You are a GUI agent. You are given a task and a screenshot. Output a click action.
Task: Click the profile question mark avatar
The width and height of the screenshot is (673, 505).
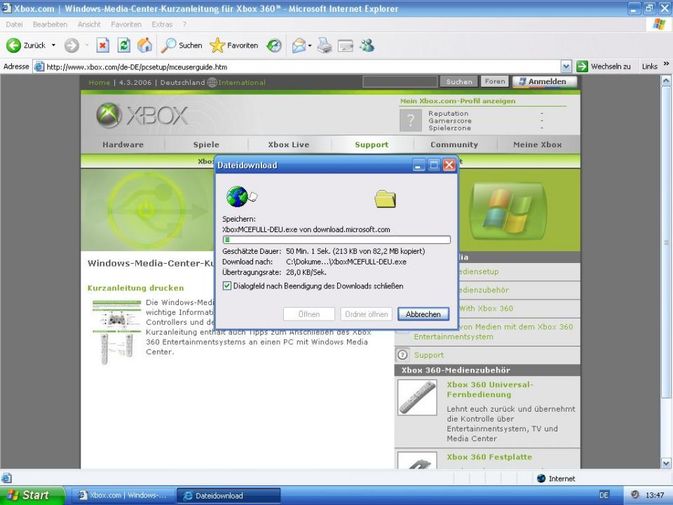(410, 120)
